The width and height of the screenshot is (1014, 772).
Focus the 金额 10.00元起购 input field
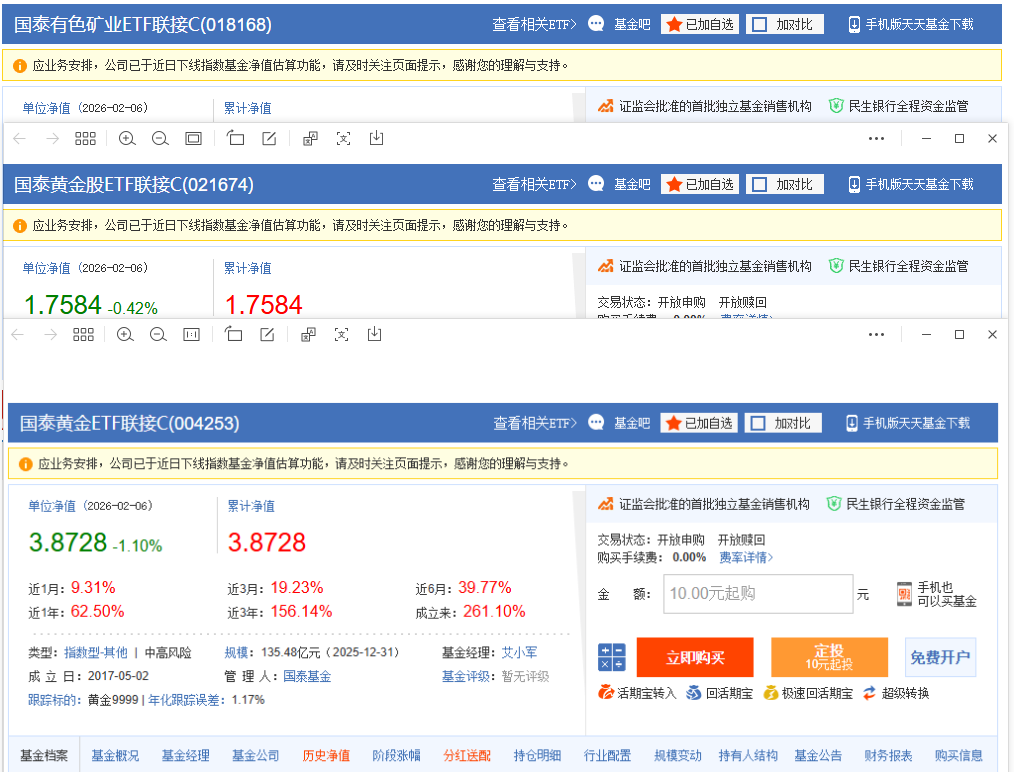(x=758, y=594)
